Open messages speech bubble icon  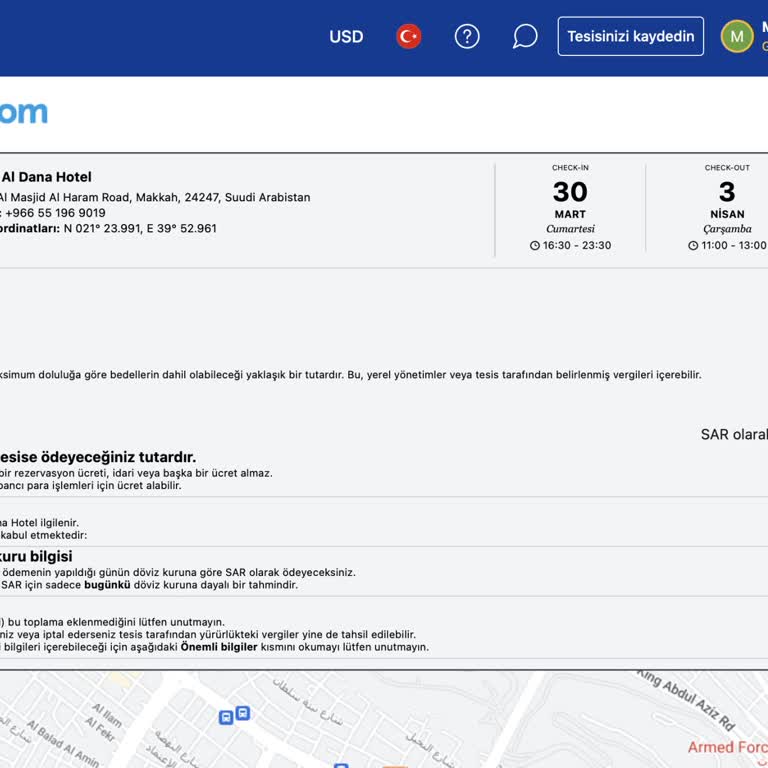coord(525,36)
